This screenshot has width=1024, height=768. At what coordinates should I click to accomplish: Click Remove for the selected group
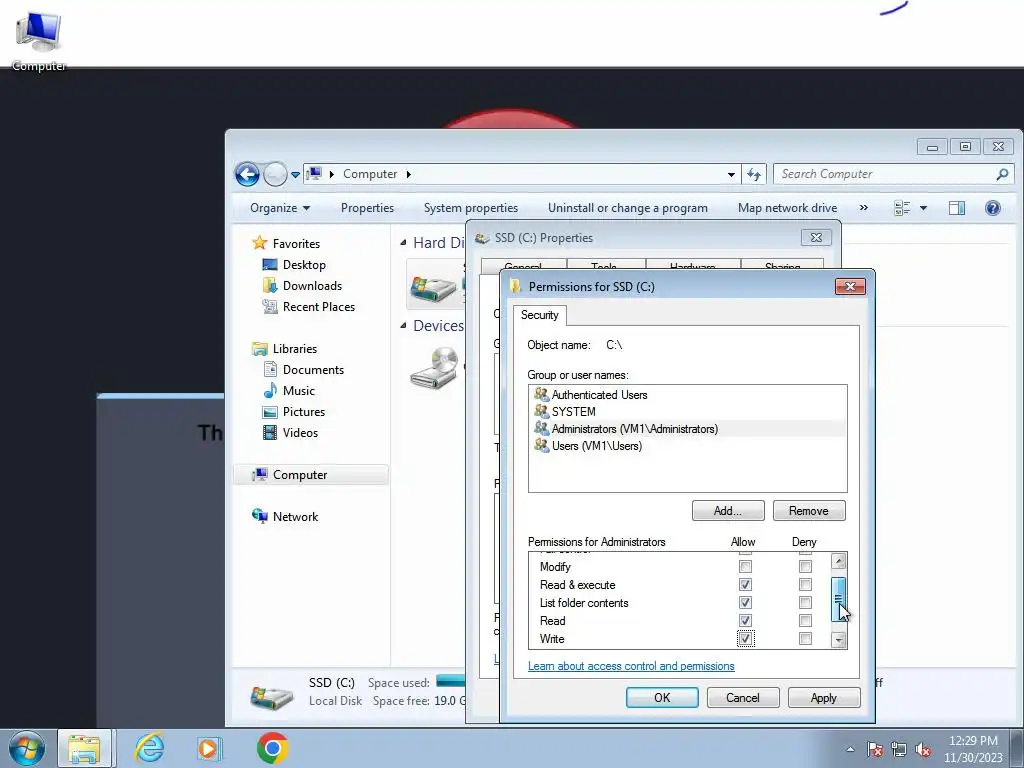(808, 511)
